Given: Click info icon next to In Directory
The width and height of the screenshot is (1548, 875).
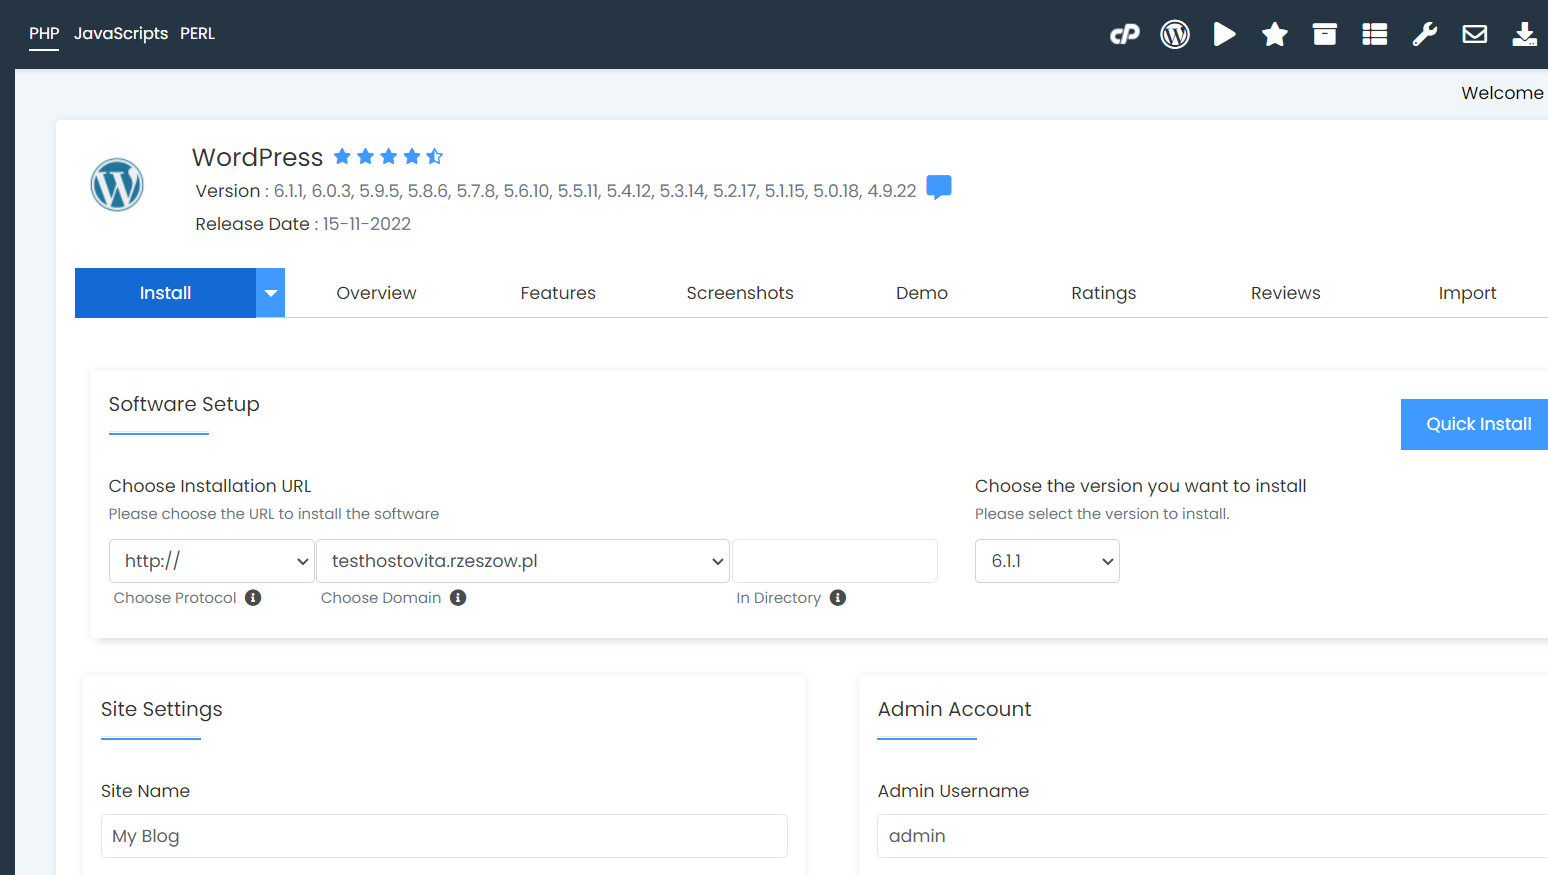Looking at the screenshot, I should 838,598.
